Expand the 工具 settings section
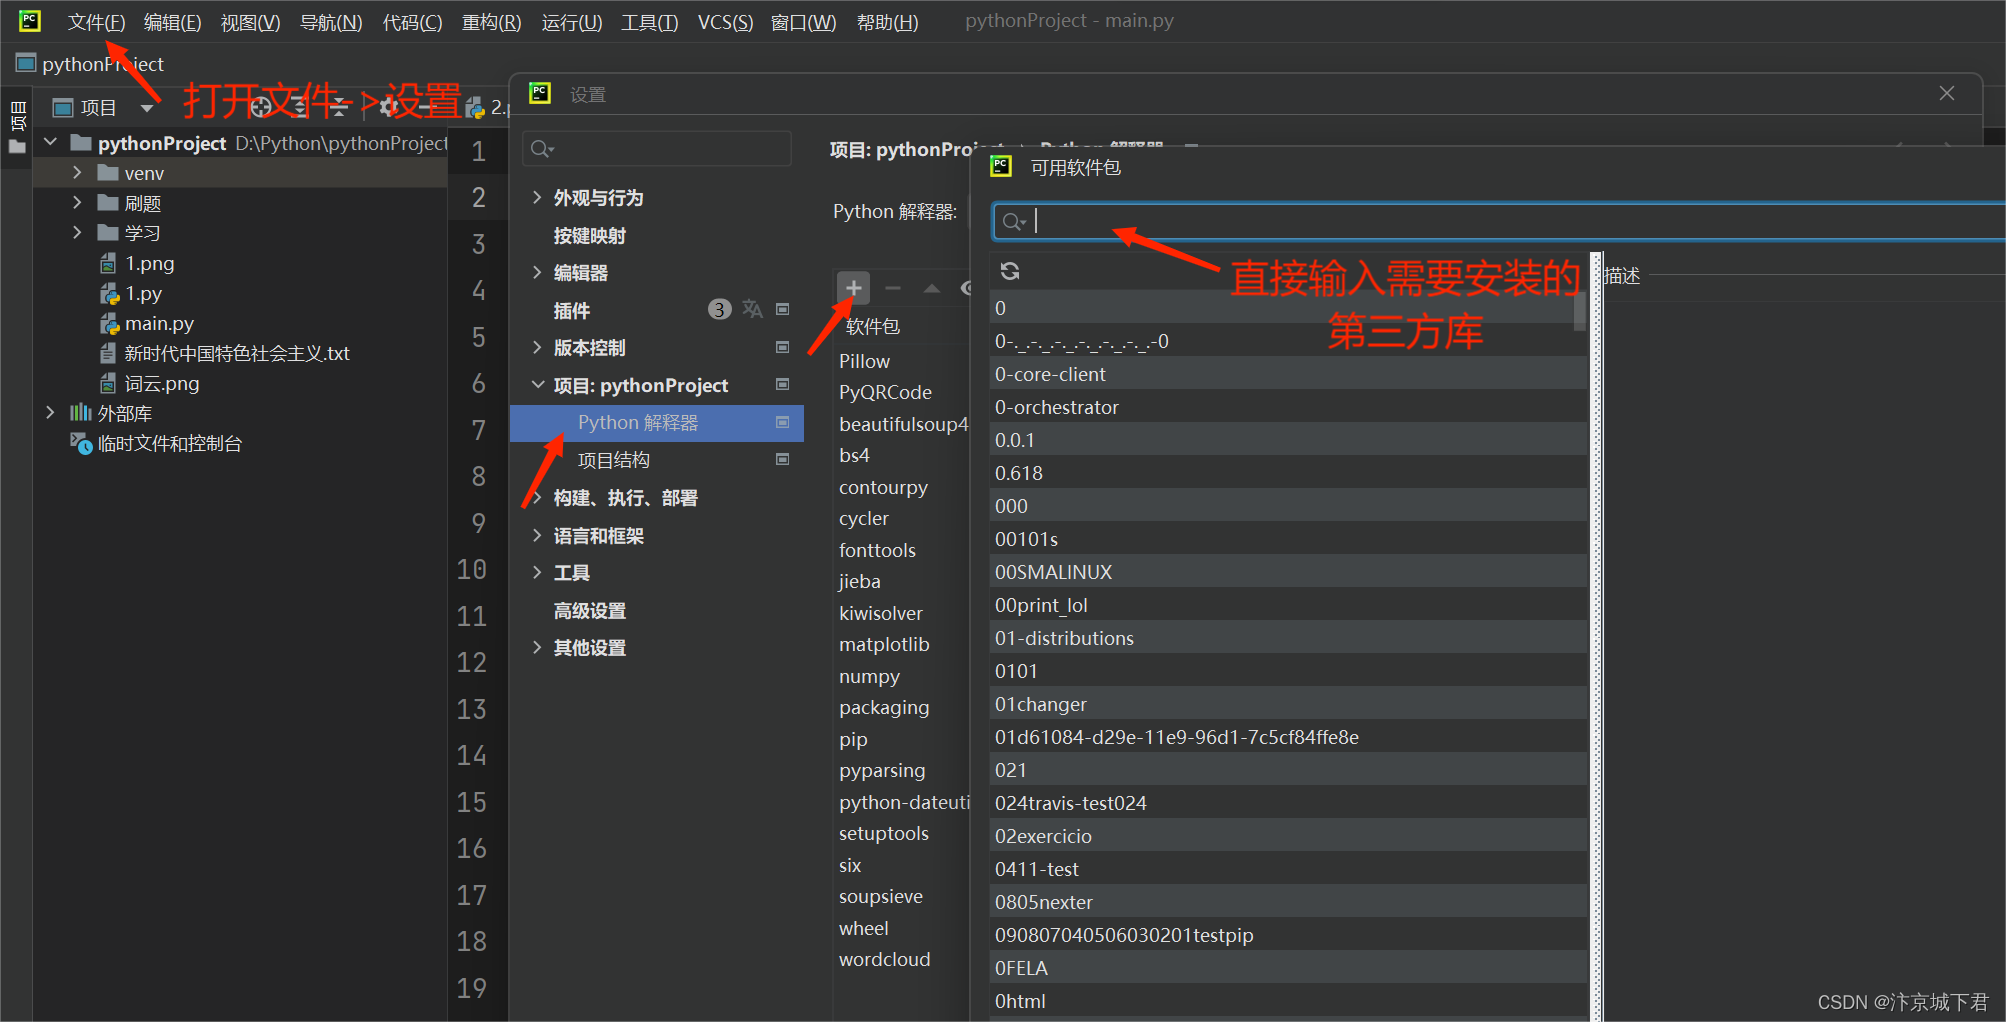Image resolution: width=2006 pixels, height=1022 pixels. (537, 572)
